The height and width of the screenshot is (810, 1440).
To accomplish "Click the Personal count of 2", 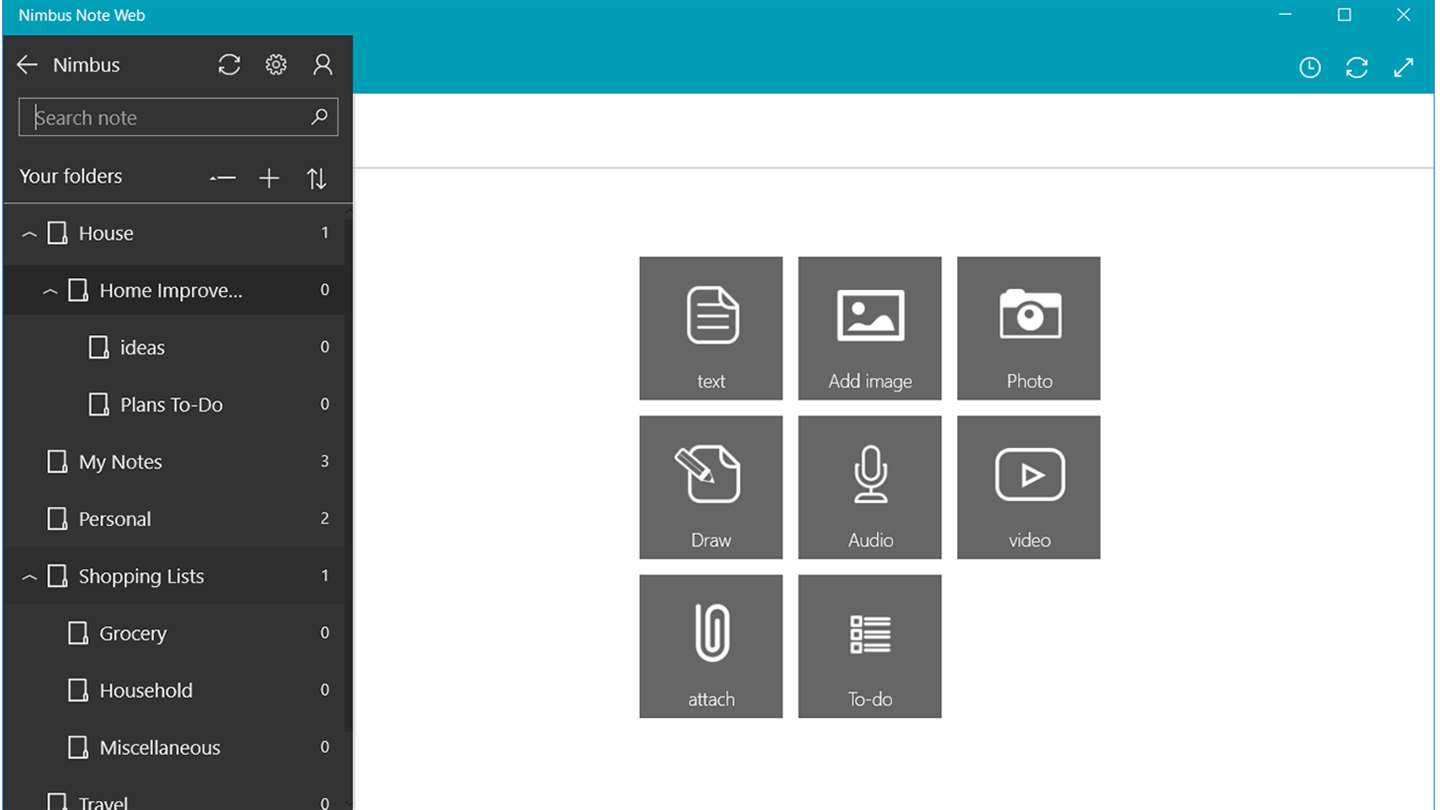I will point(325,518).
